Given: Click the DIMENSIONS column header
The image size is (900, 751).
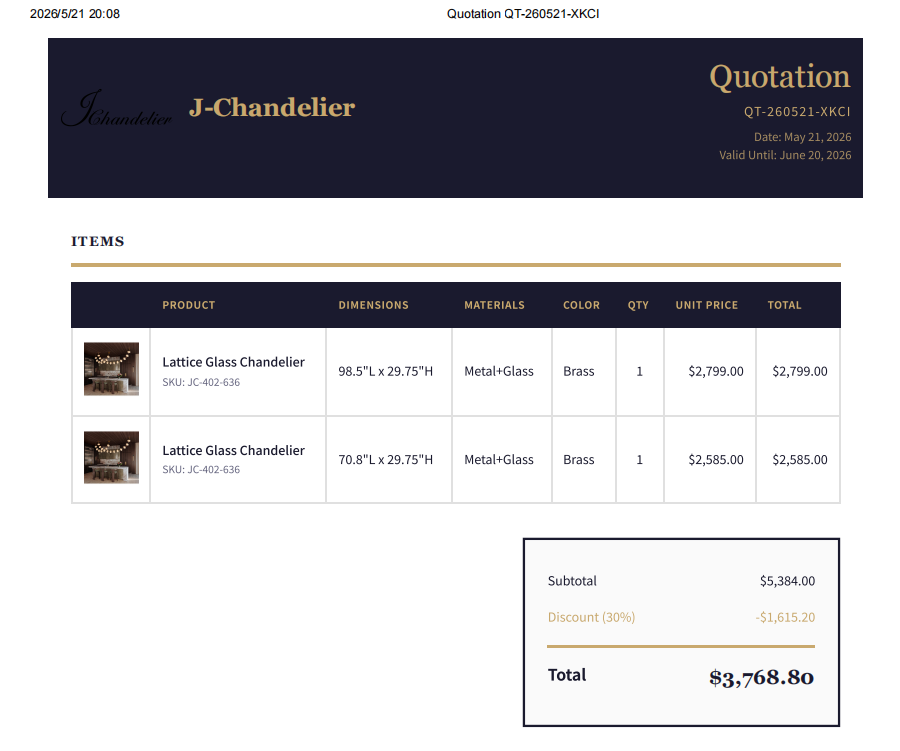Looking at the screenshot, I should (x=373, y=305).
